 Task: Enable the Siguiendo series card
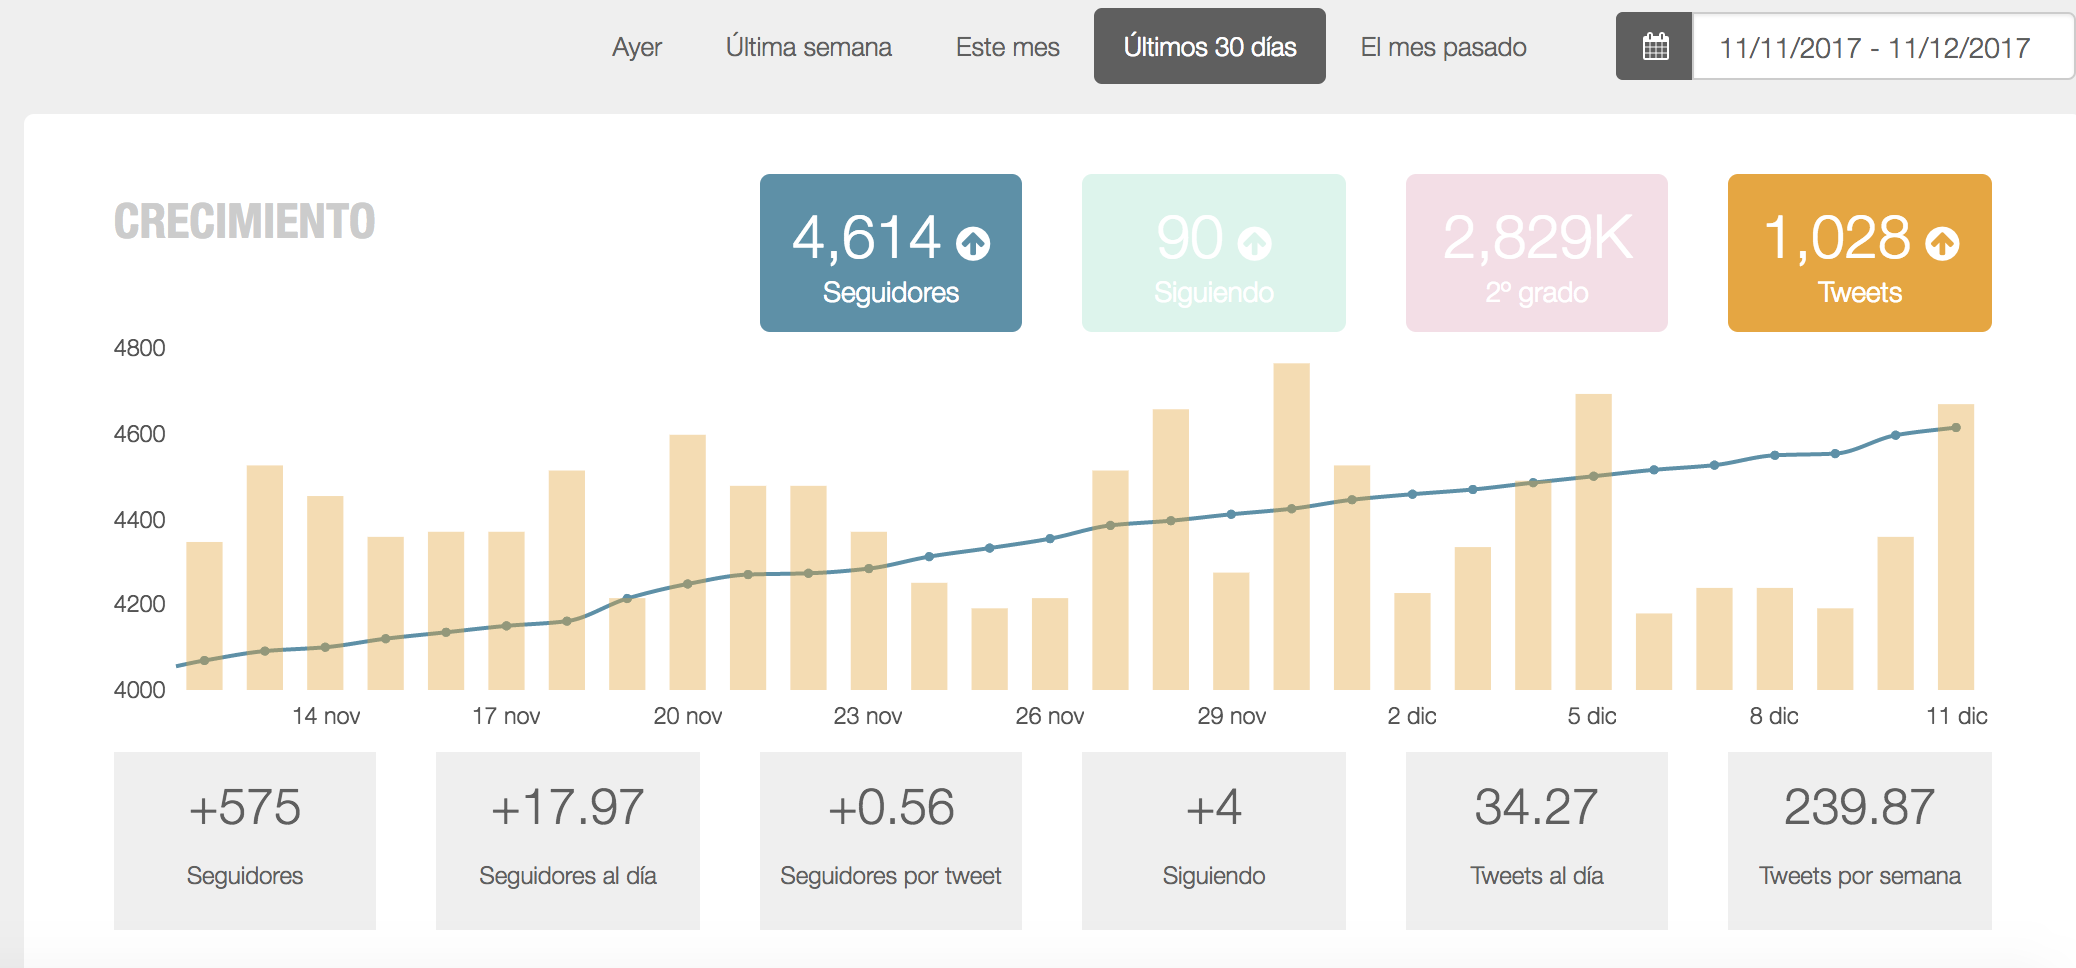click(x=1214, y=253)
